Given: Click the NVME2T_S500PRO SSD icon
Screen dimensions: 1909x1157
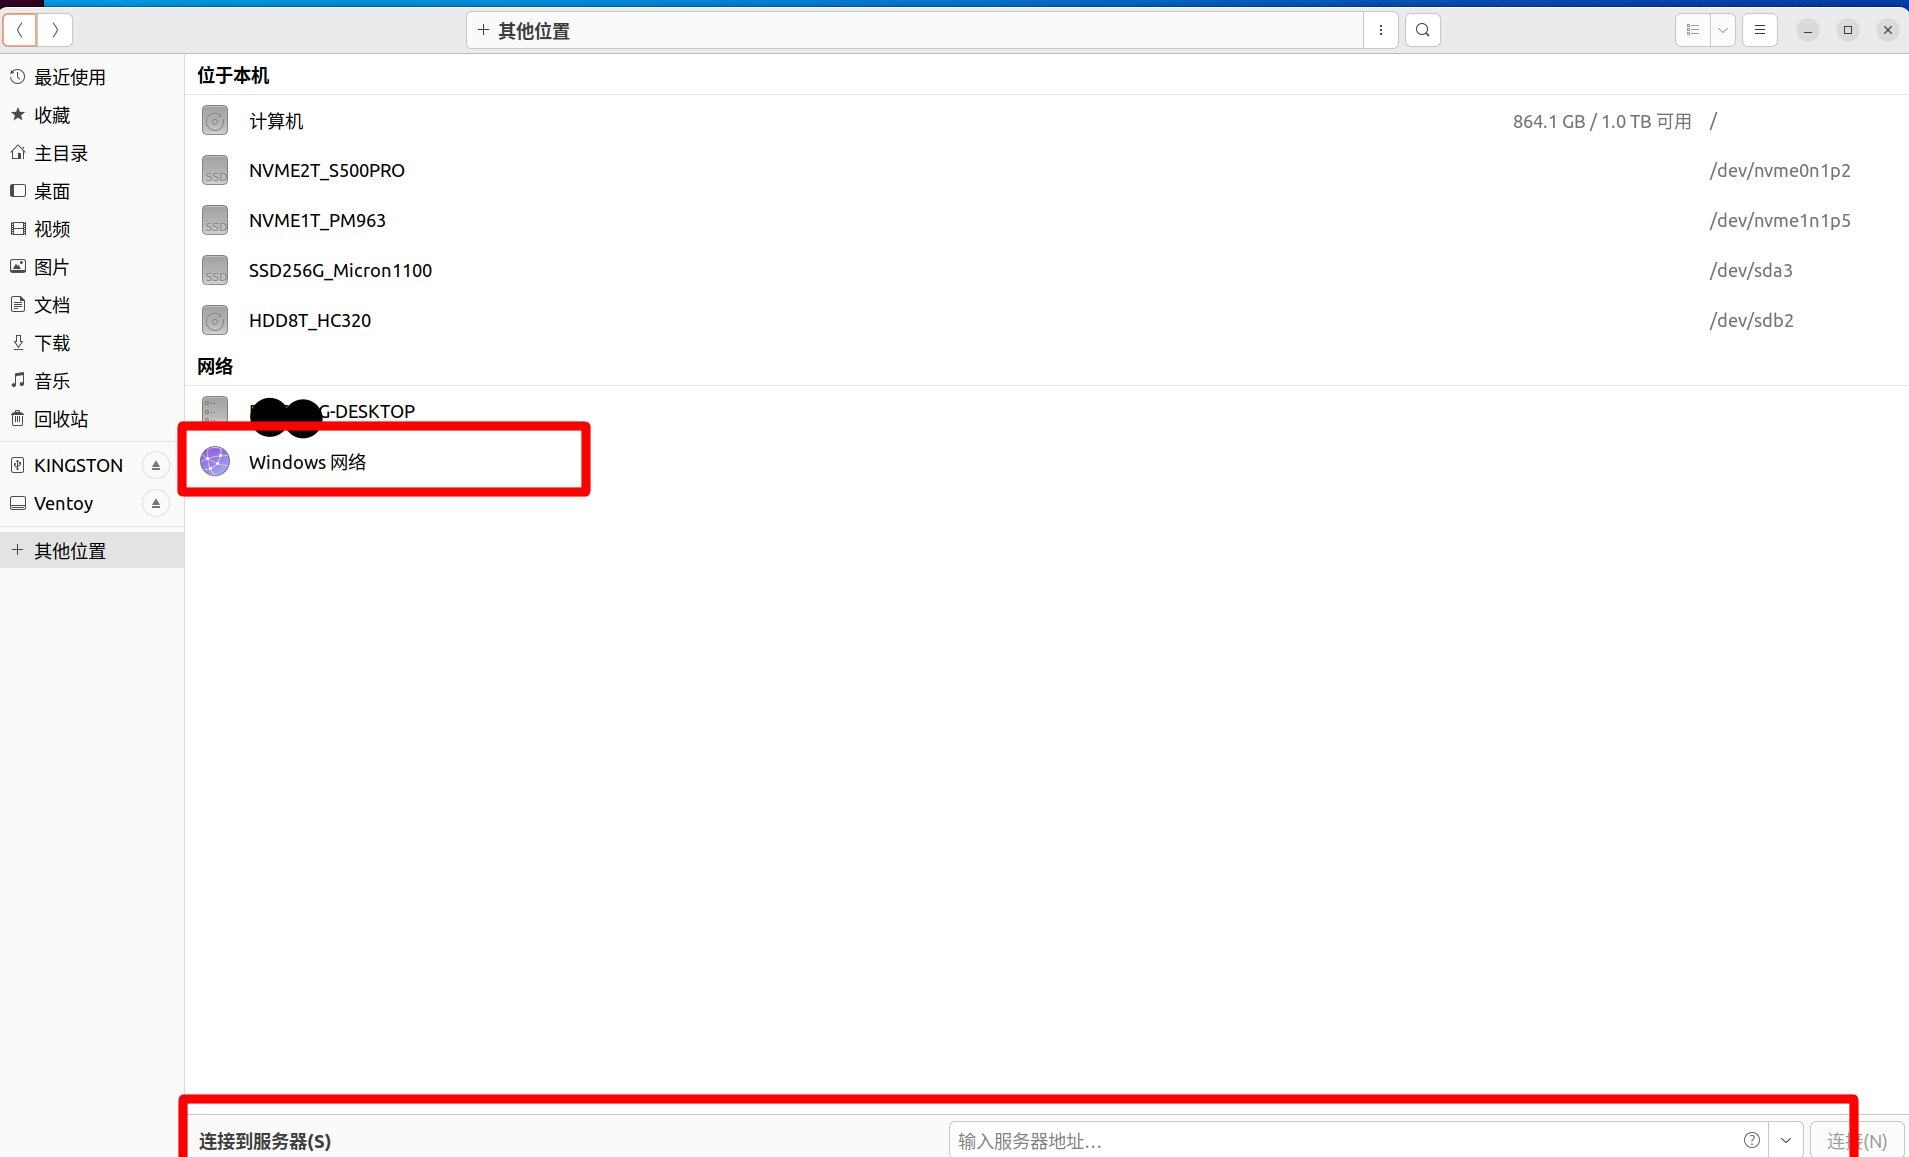Looking at the screenshot, I should (215, 170).
